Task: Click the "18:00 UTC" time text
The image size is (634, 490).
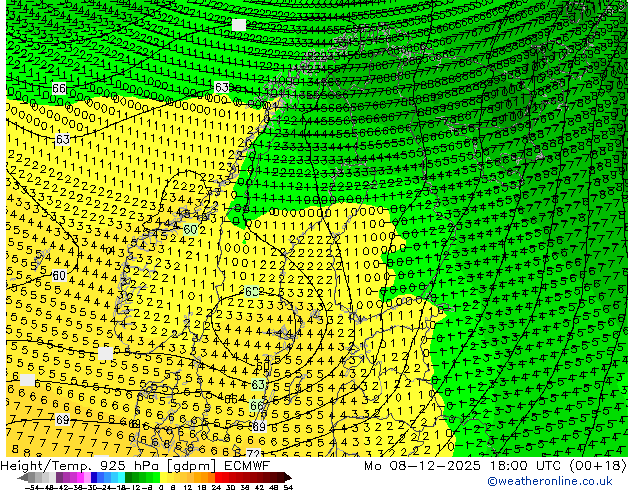Action: click(525, 465)
